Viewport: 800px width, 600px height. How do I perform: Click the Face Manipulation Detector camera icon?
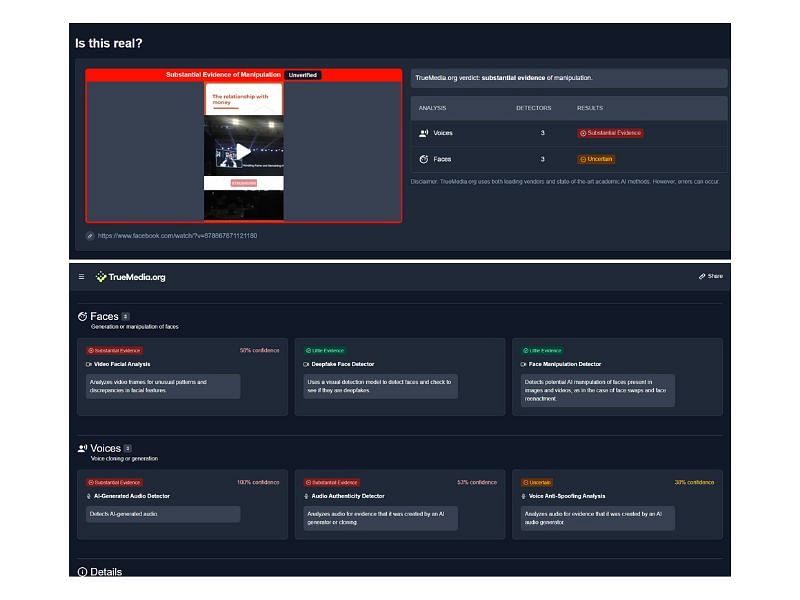[x=523, y=364]
